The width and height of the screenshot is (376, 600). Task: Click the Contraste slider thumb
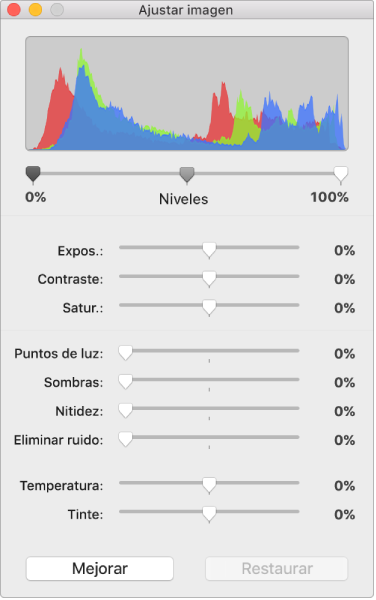click(x=209, y=278)
